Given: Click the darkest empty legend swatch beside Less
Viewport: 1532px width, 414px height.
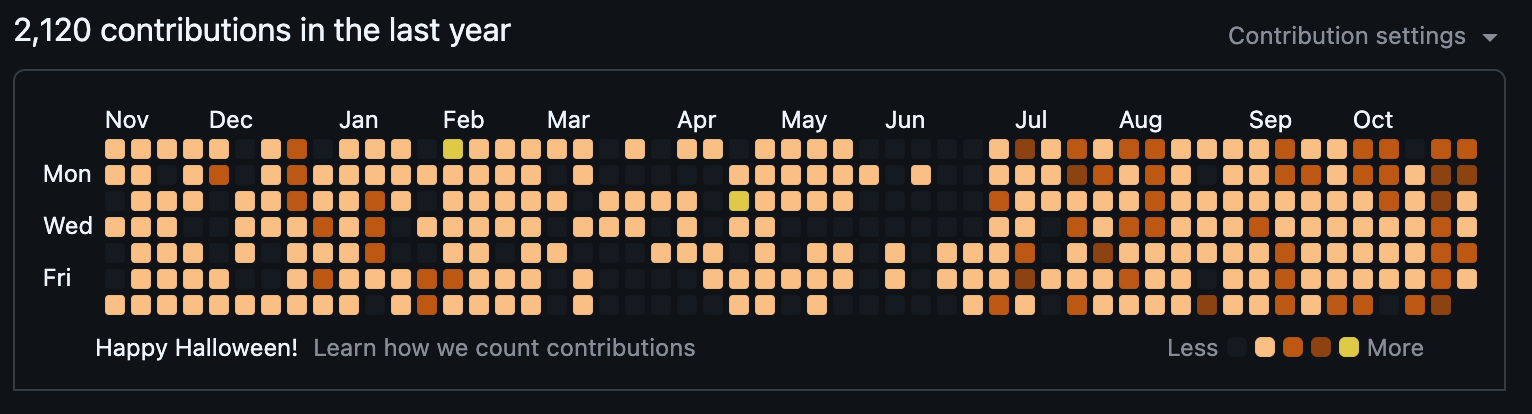Looking at the screenshot, I should click(x=1237, y=348).
